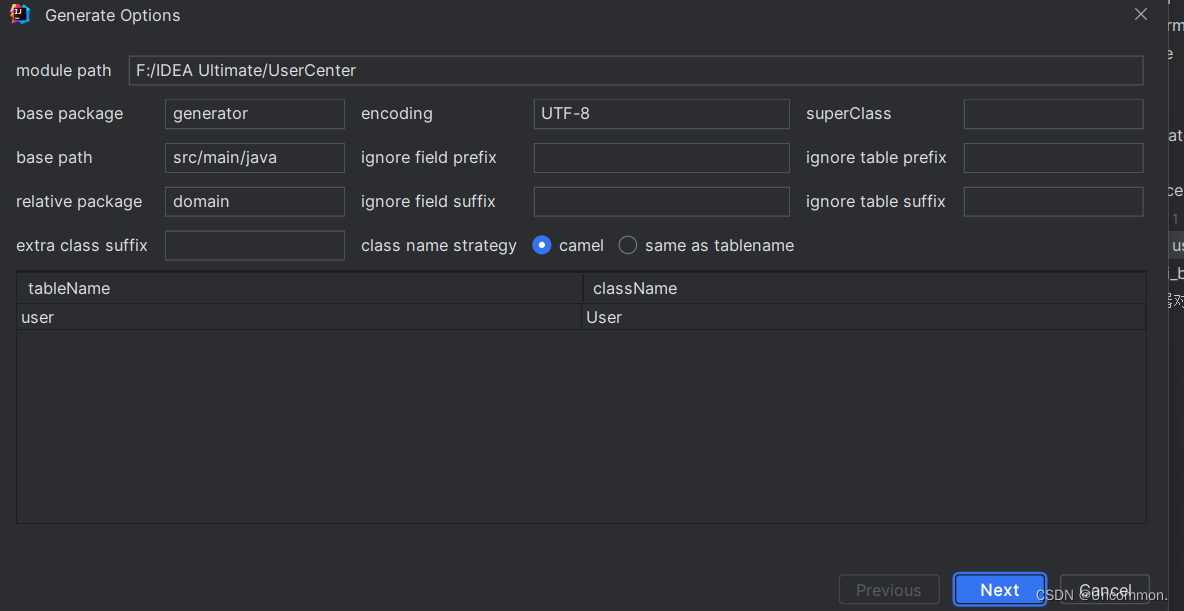Select the camel class name strategy
This screenshot has height=611, width=1184.
pyautogui.click(x=542, y=245)
